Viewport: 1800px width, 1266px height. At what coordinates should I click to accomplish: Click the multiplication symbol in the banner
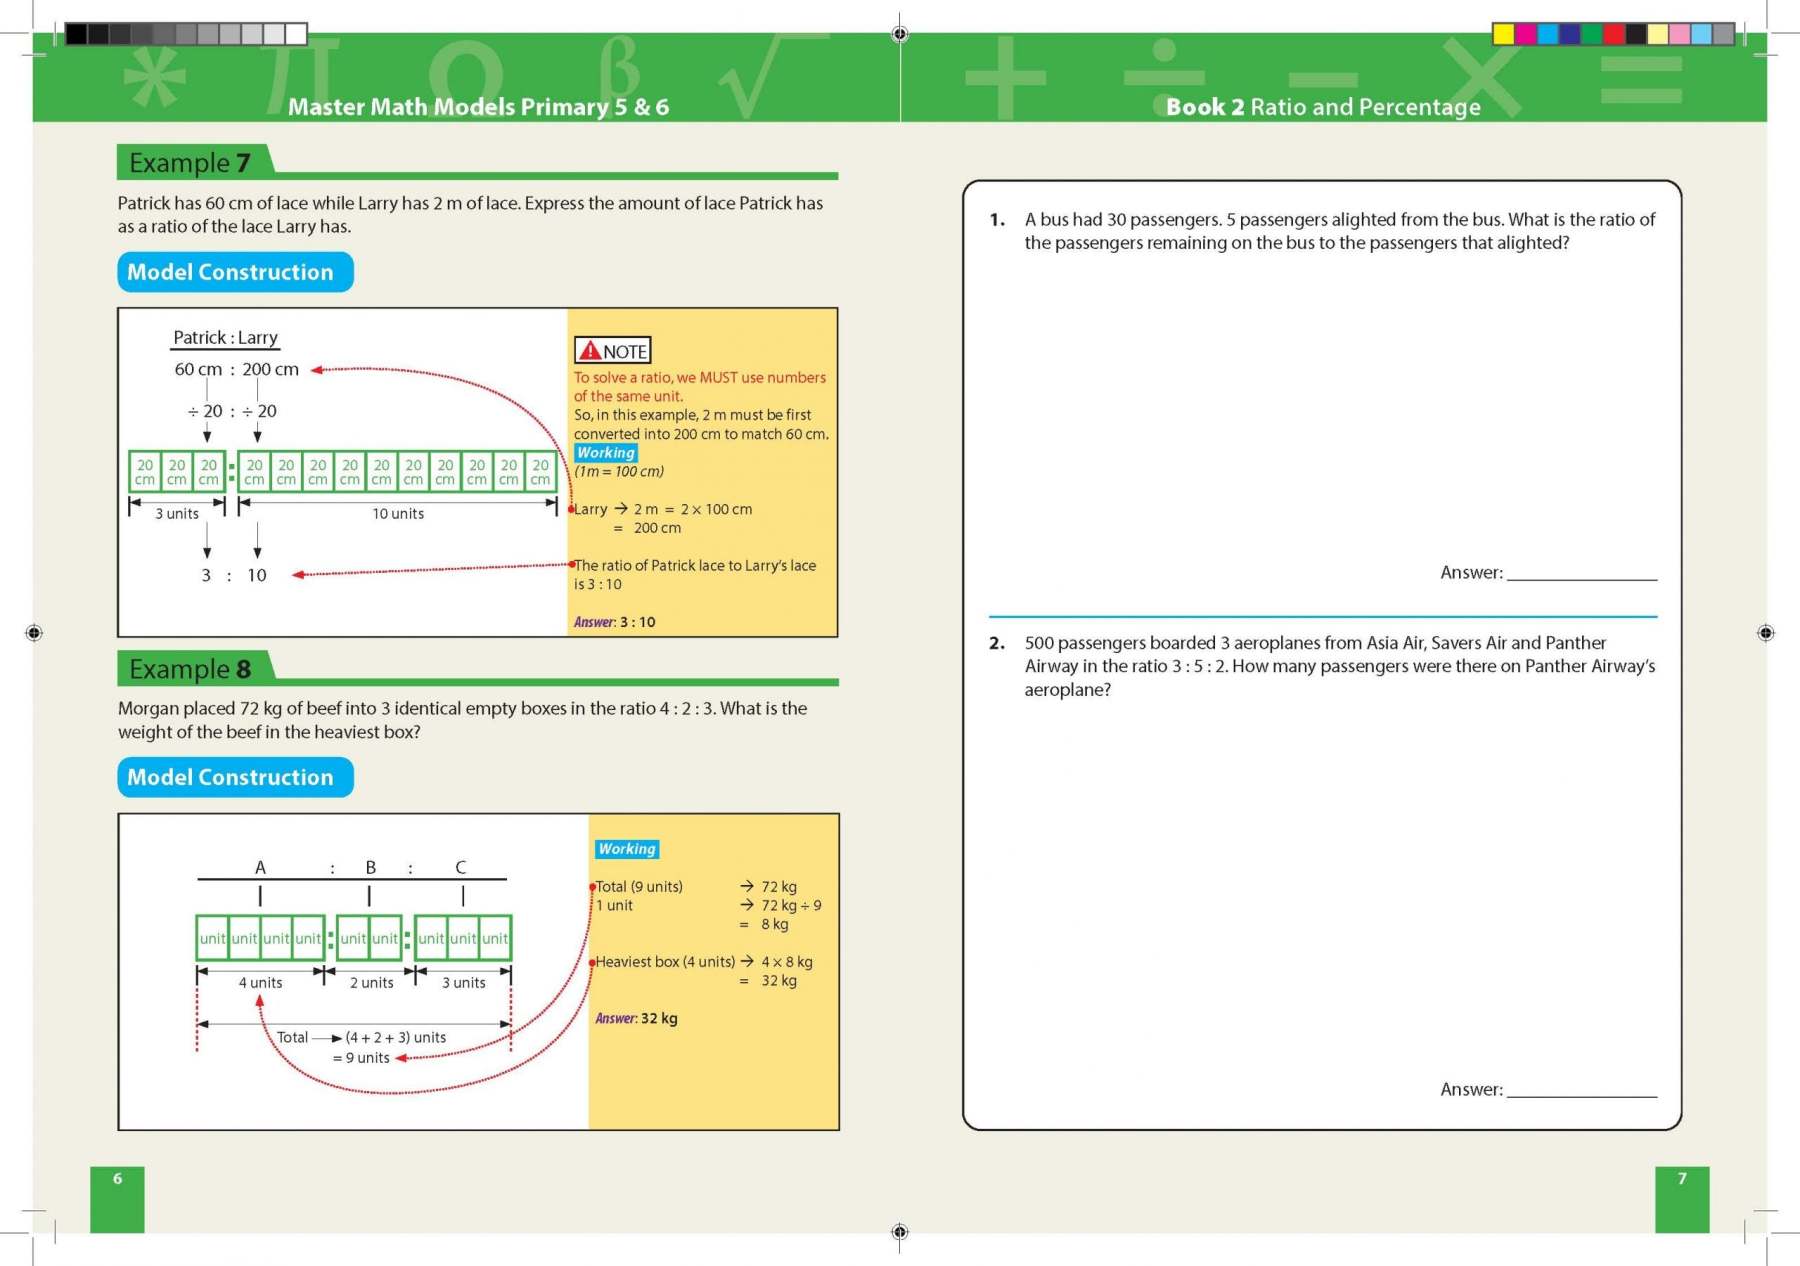[x=1480, y=75]
